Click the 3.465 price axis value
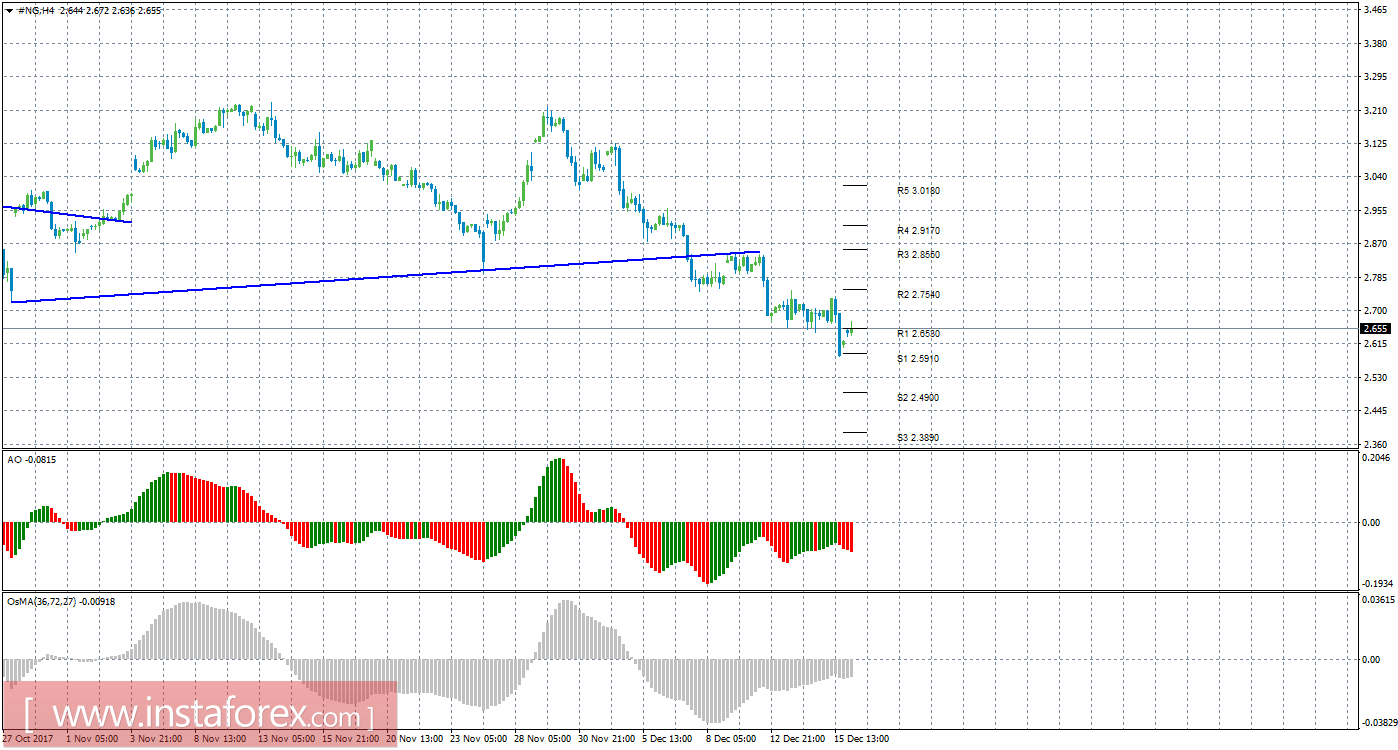 [1376, 9]
